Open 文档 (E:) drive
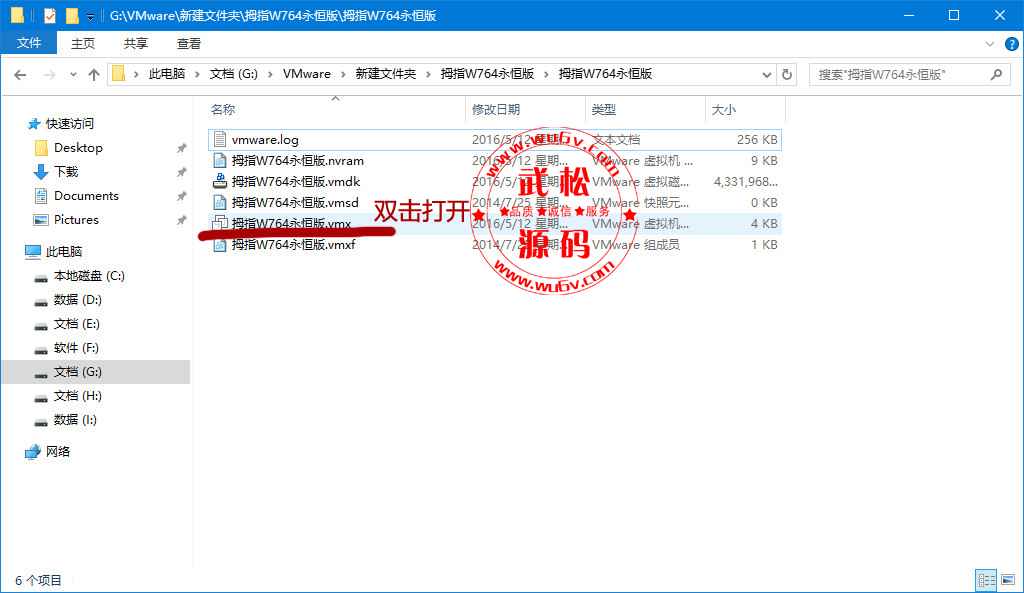The width and height of the screenshot is (1024, 593). point(76,324)
